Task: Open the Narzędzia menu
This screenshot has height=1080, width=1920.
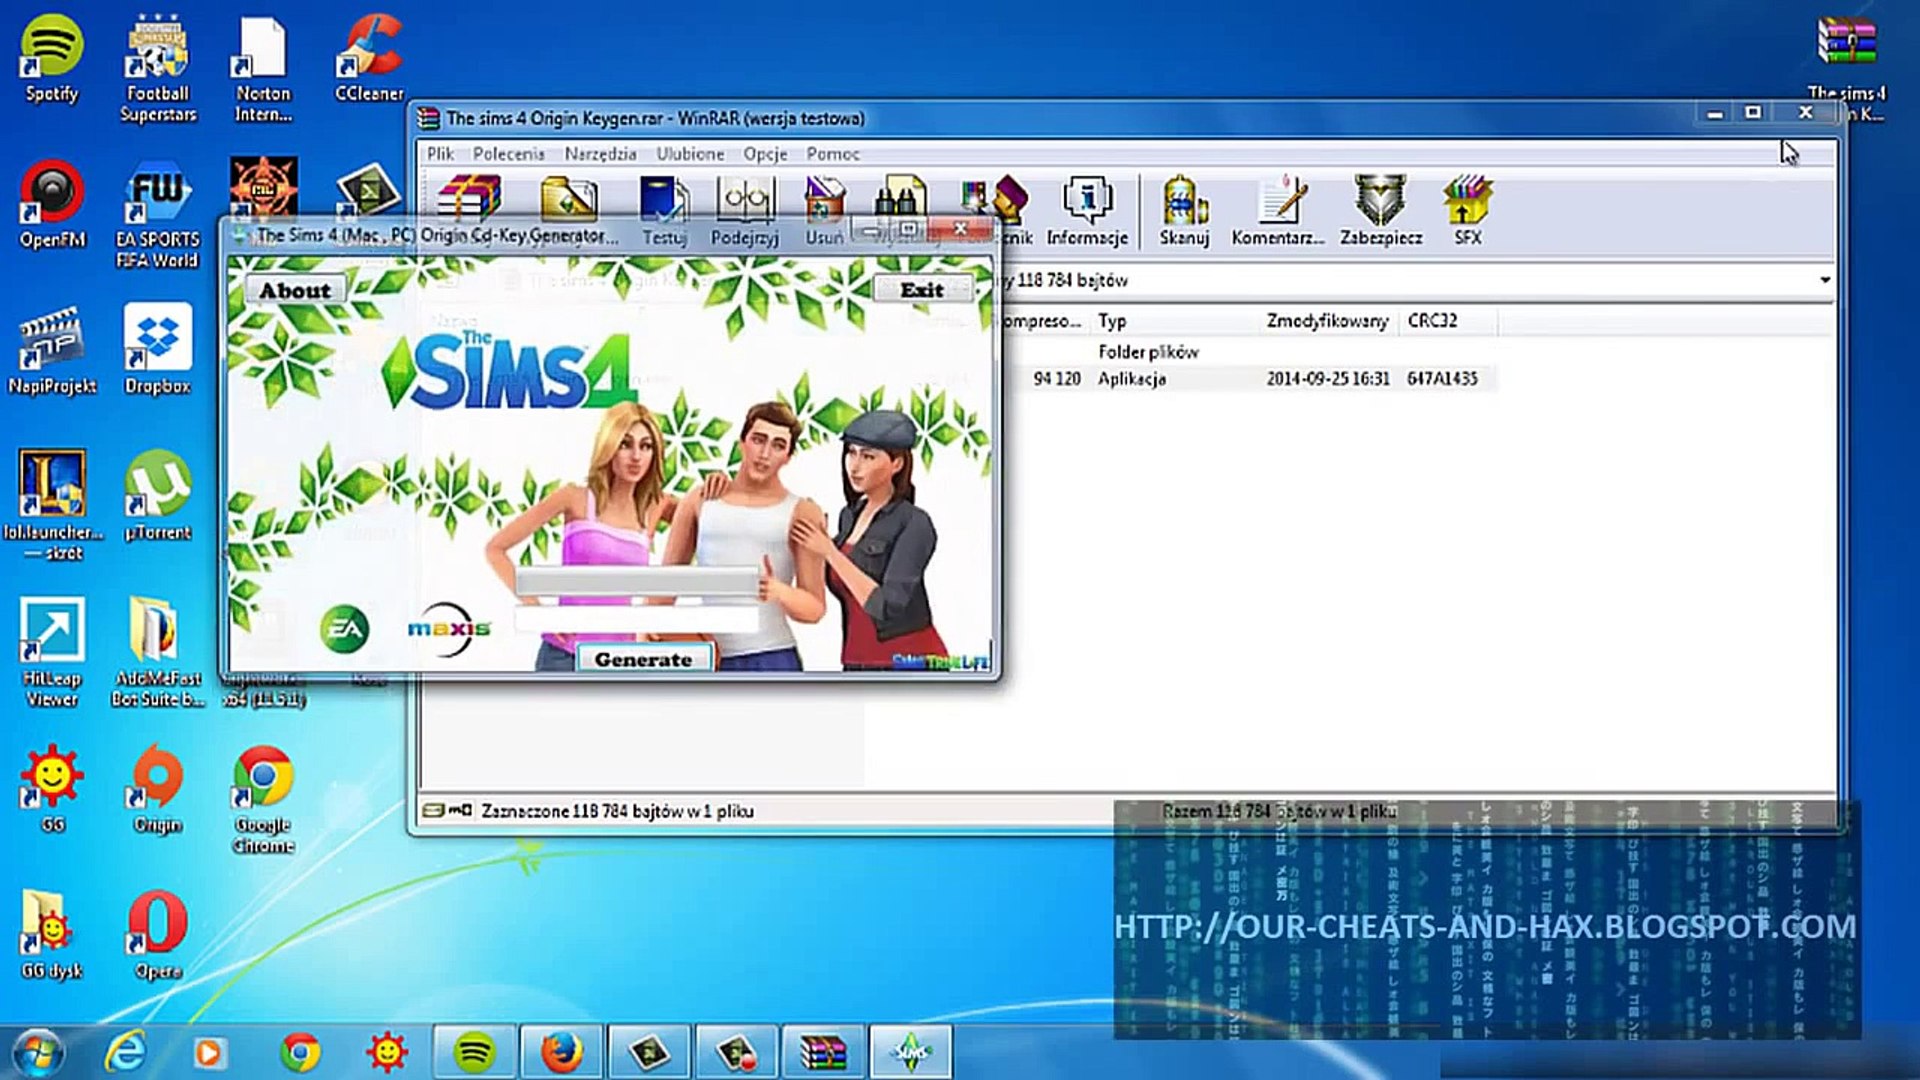Action: 600,154
